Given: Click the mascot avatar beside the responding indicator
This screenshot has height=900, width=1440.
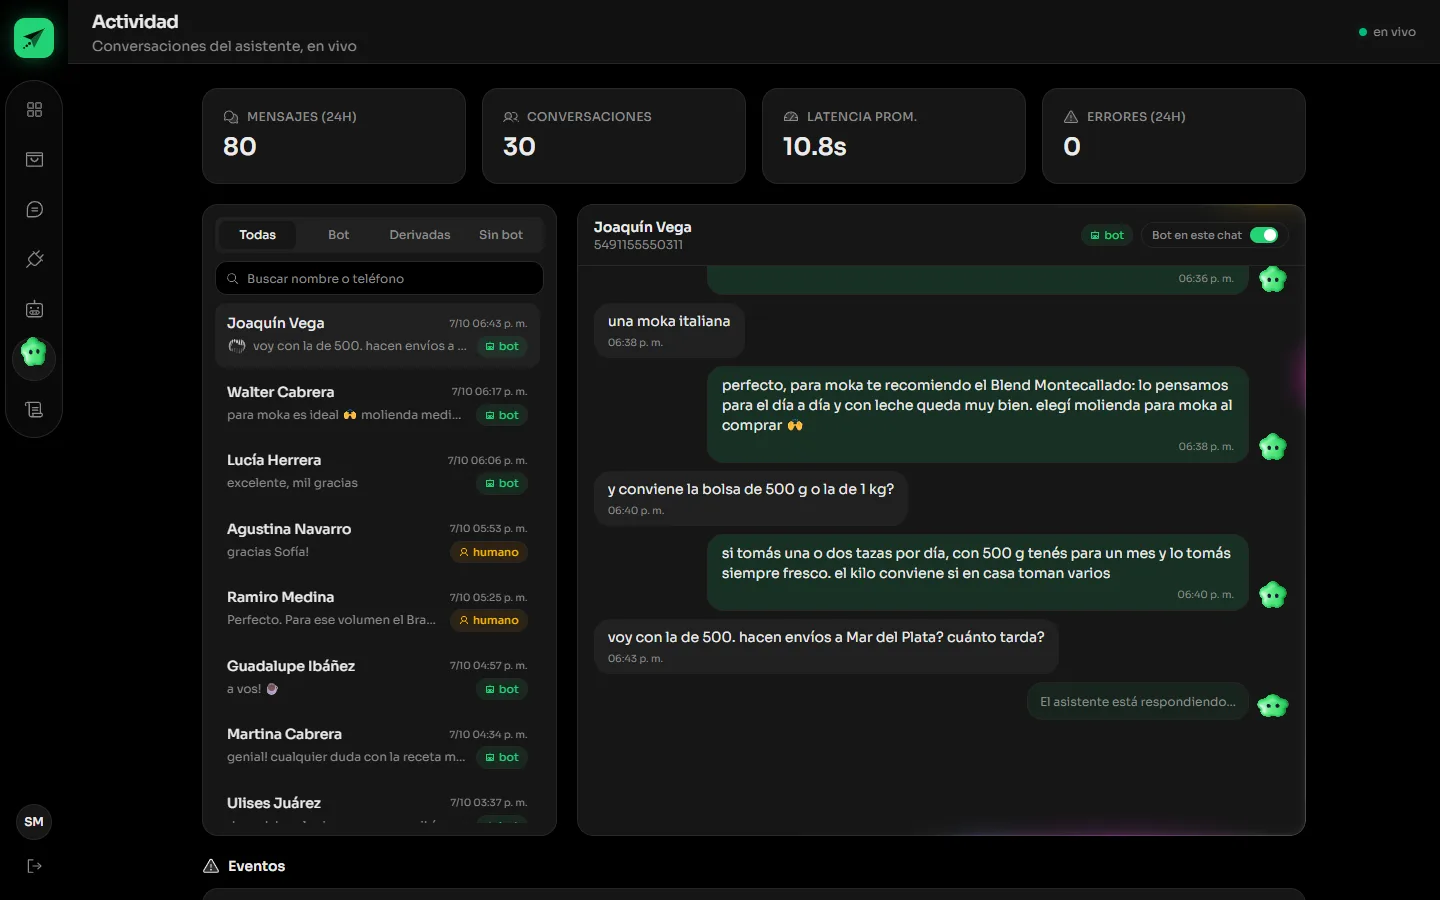Looking at the screenshot, I should pyautogui.click(x=1273, y=706).
